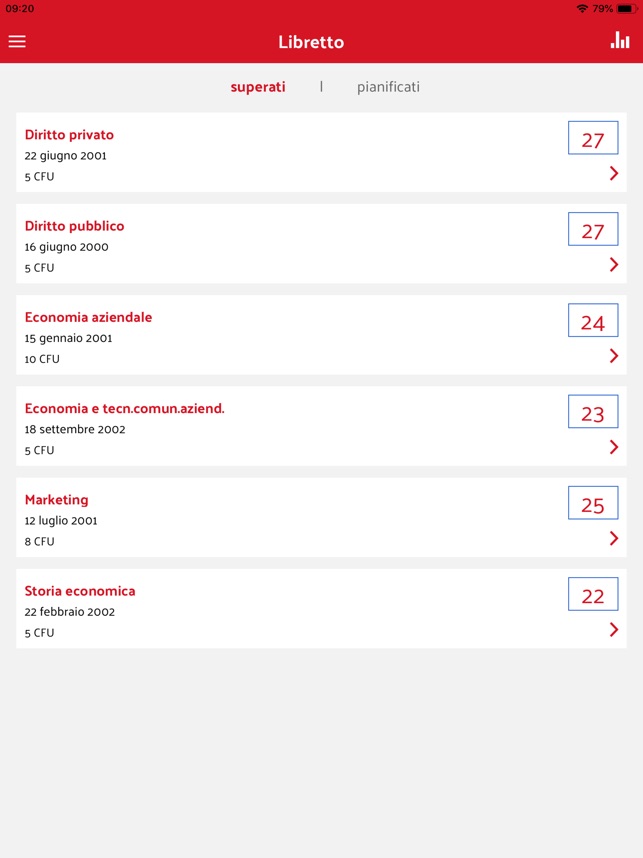Expand Diritto pubblico details chevron
Screen dimensions: 643x858
point(614,265)
